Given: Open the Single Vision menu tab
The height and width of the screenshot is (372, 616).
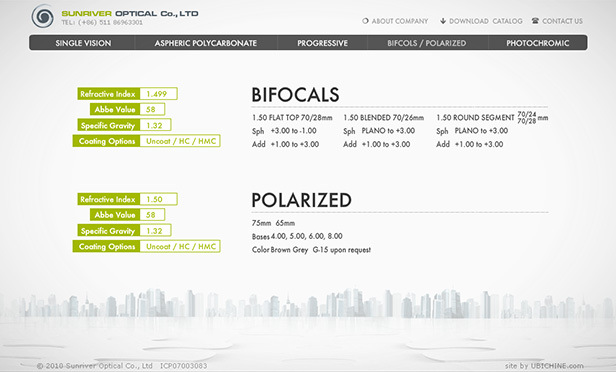Looking at the screenshot, I should pos(83,43).
